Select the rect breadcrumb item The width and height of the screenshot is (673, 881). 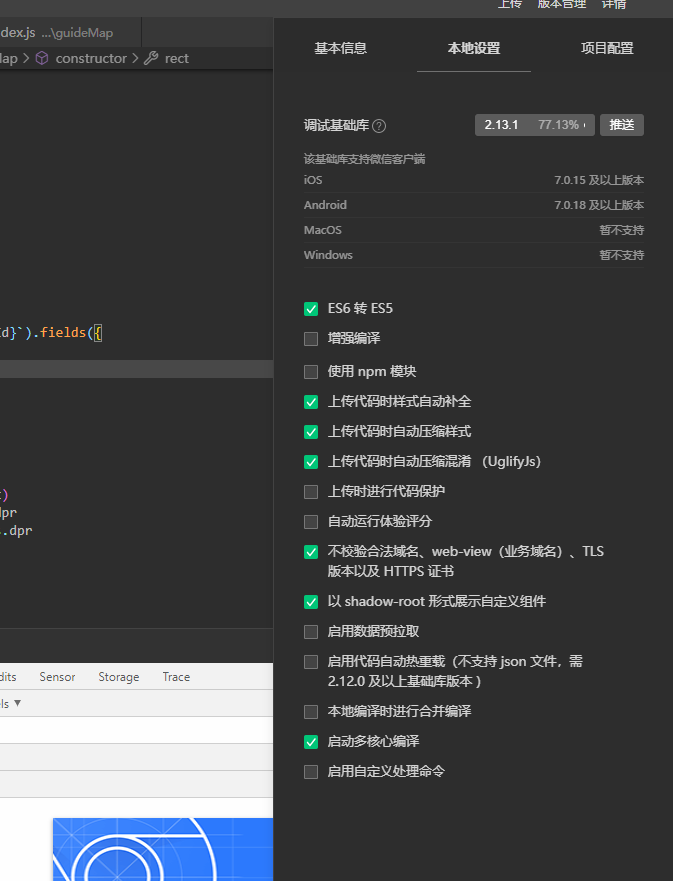(176, 58)
